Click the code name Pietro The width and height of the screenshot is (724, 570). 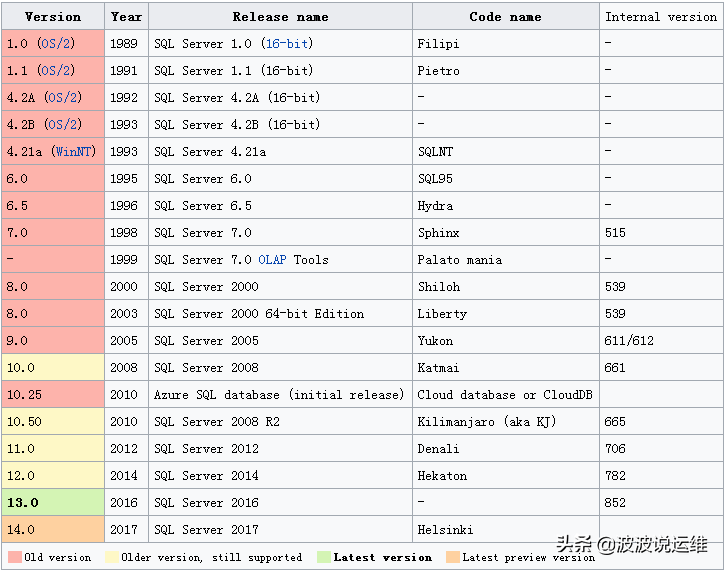pyautogui.click(x=438, y=71)
